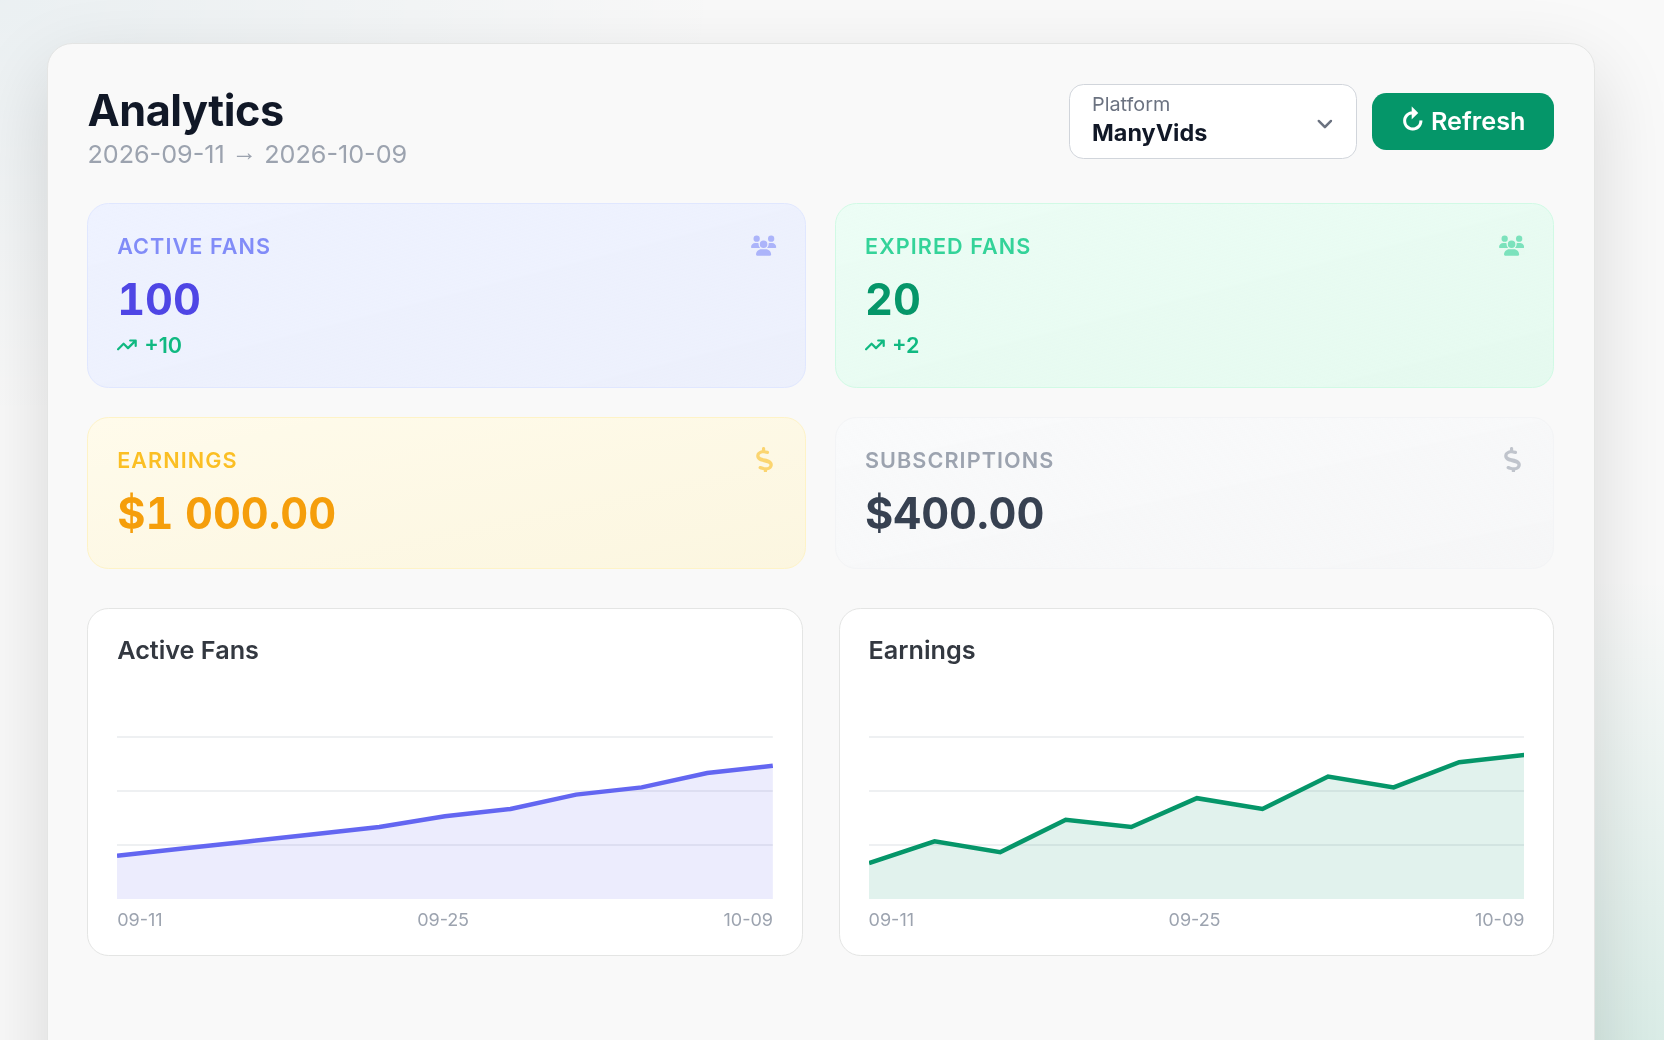Click the earnings value $1 000.00
This screenshot has width=1664, height=1040.
click(227, 513)
